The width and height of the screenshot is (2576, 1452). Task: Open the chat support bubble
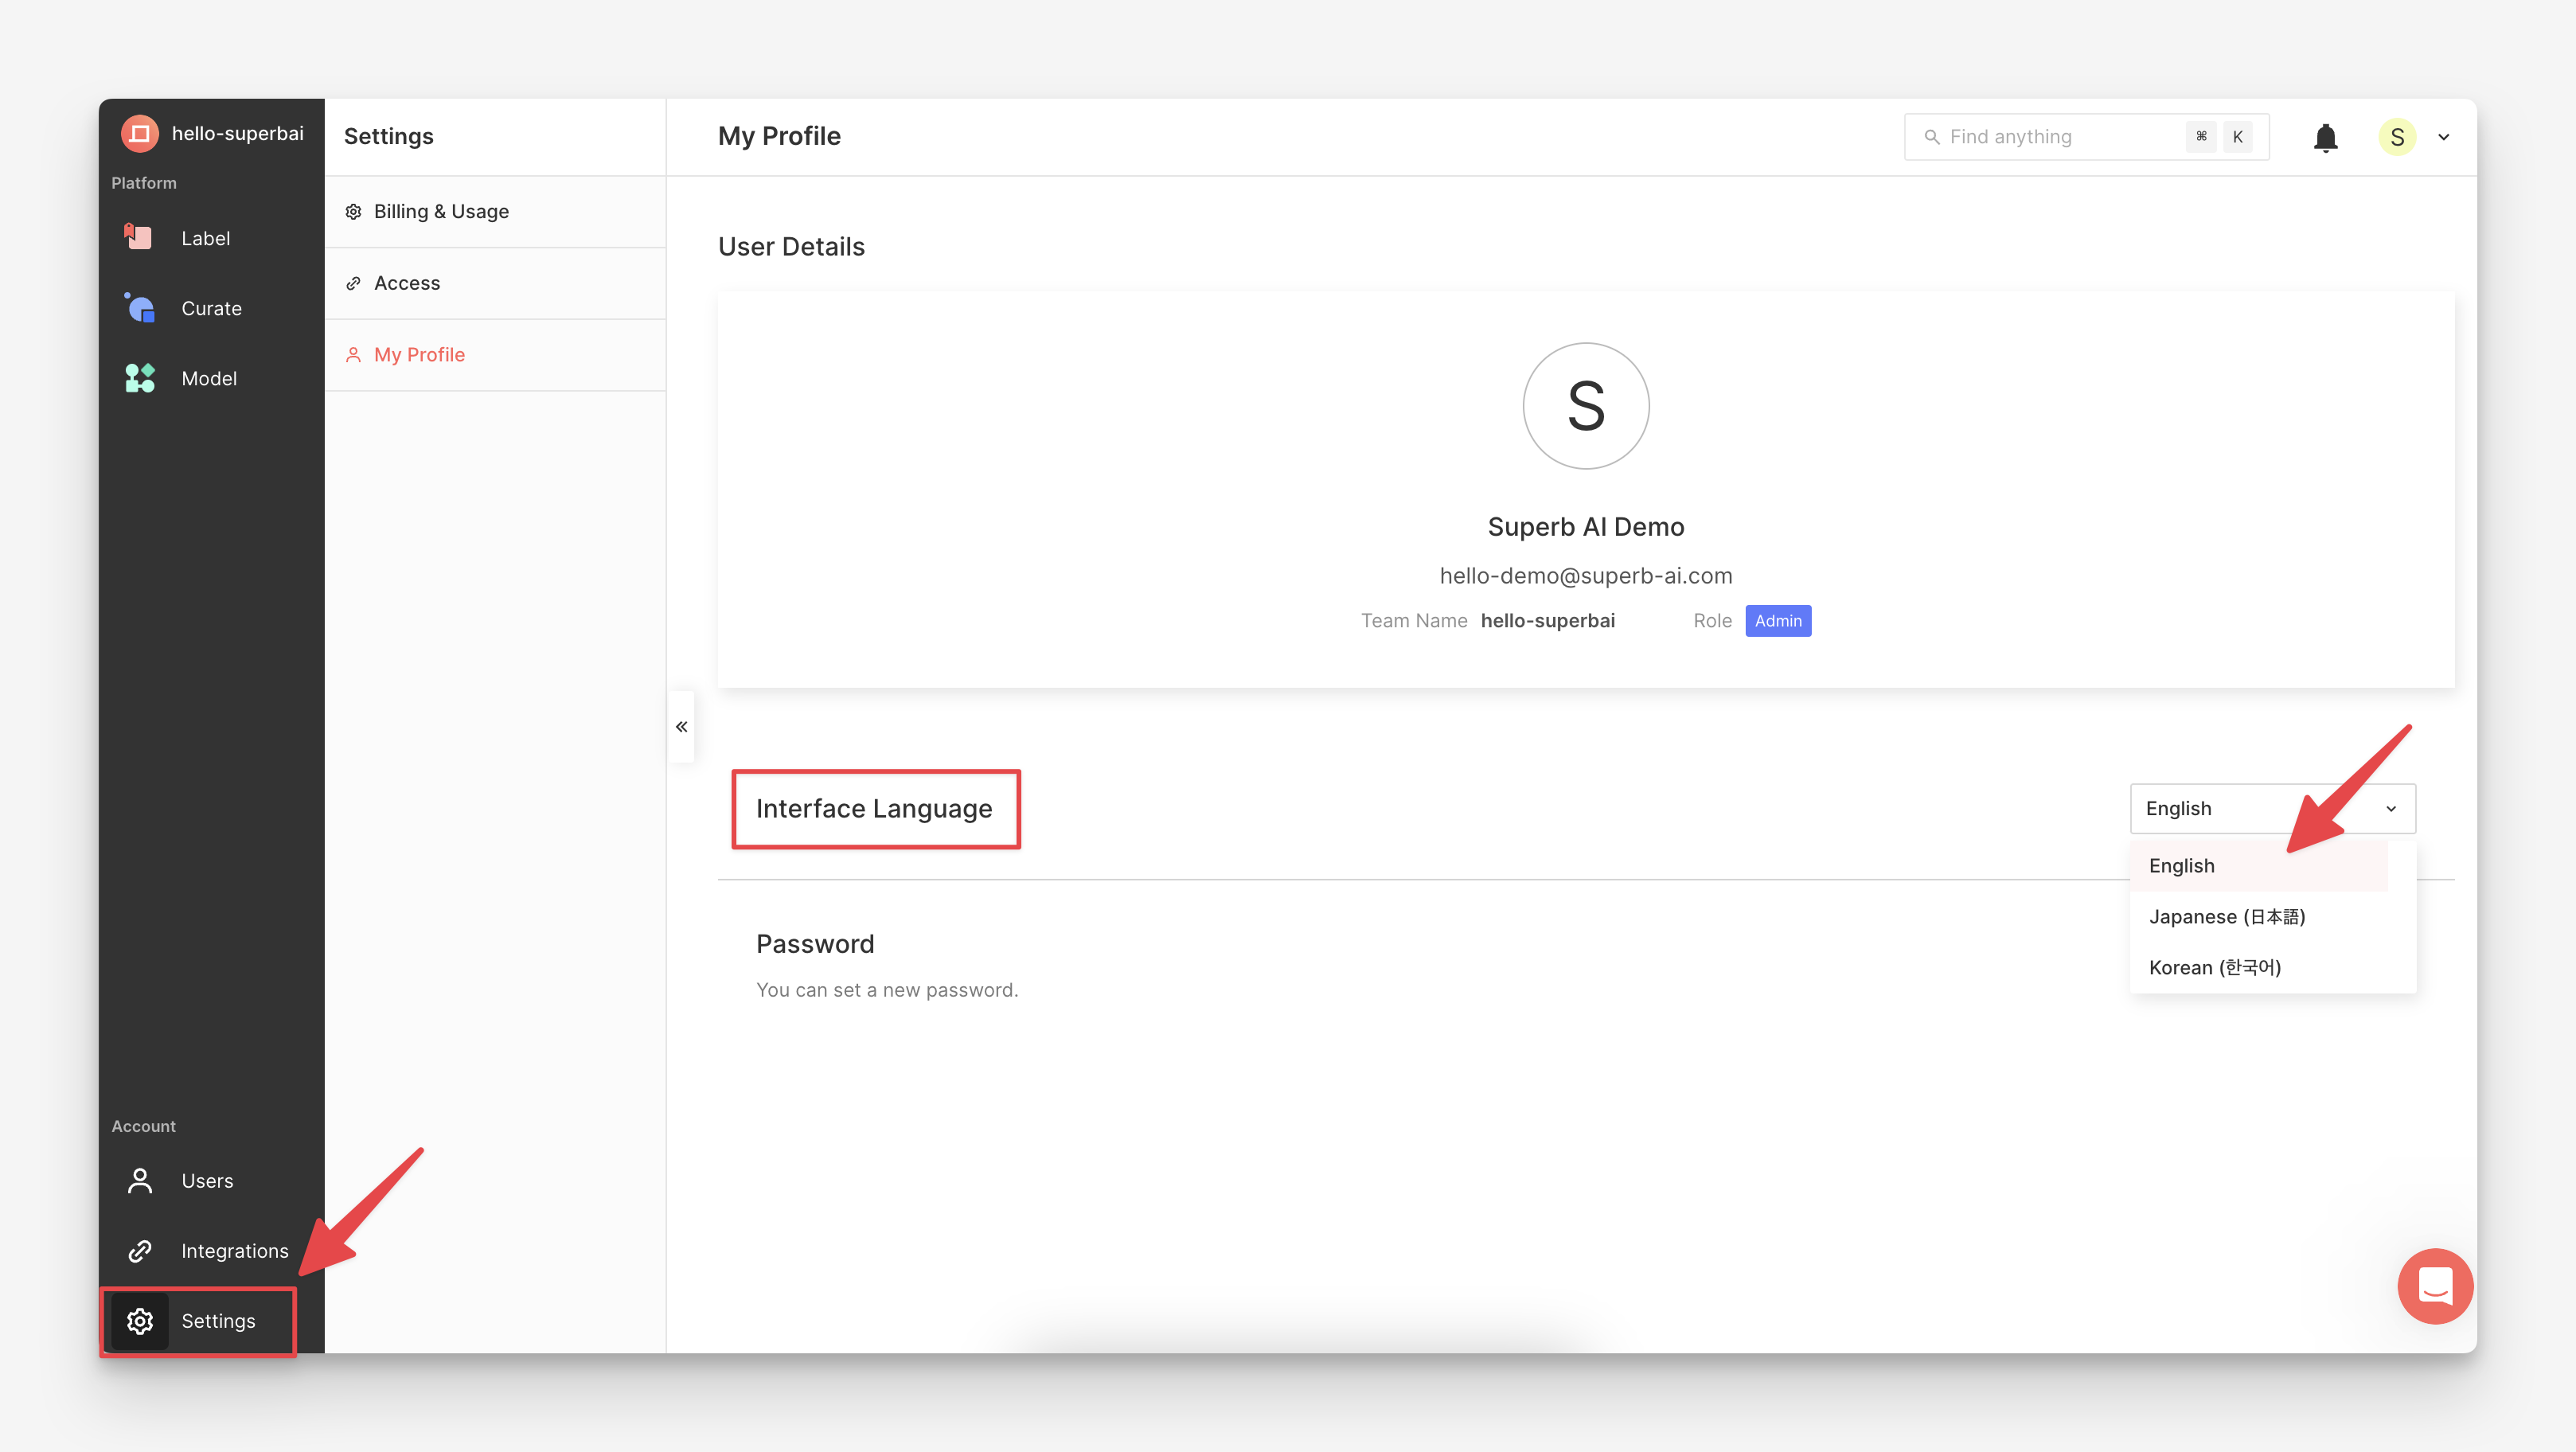click(x=2435, y=1286)
